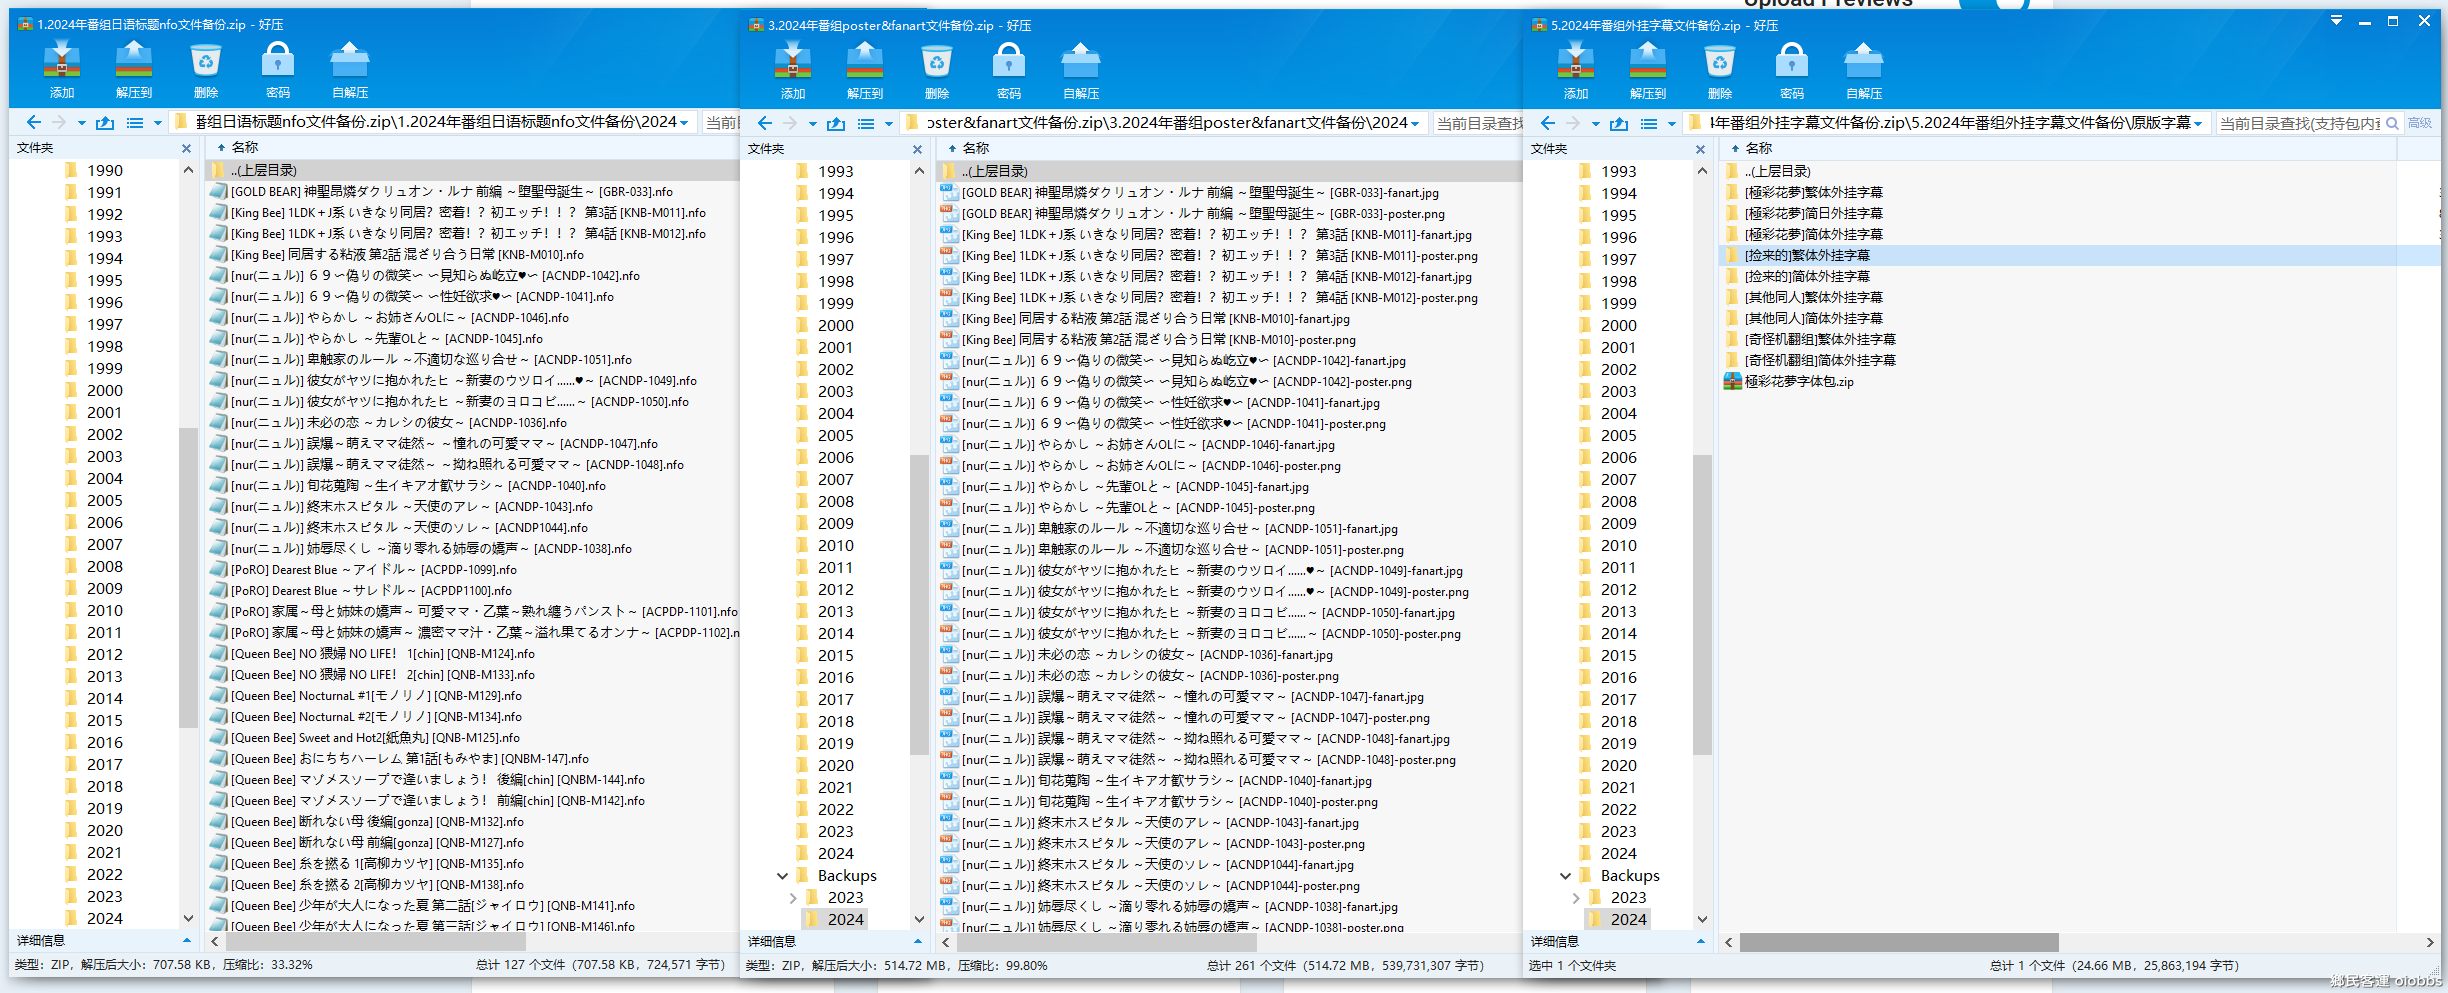This screenshot has width=2448, height=993.
Task: Go back with arrow in 外挂字幕 window
Action: click(x=1548, y=123)
